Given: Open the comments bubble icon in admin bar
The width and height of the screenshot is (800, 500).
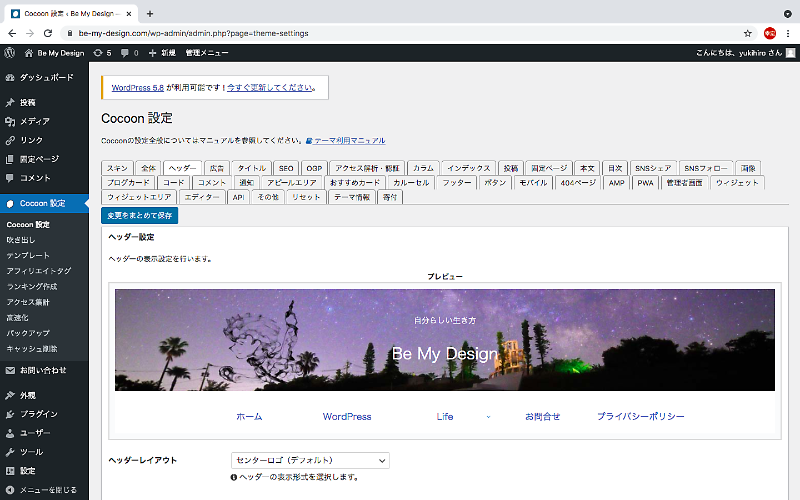Looking at the screenshot, I should pos(128,52).
